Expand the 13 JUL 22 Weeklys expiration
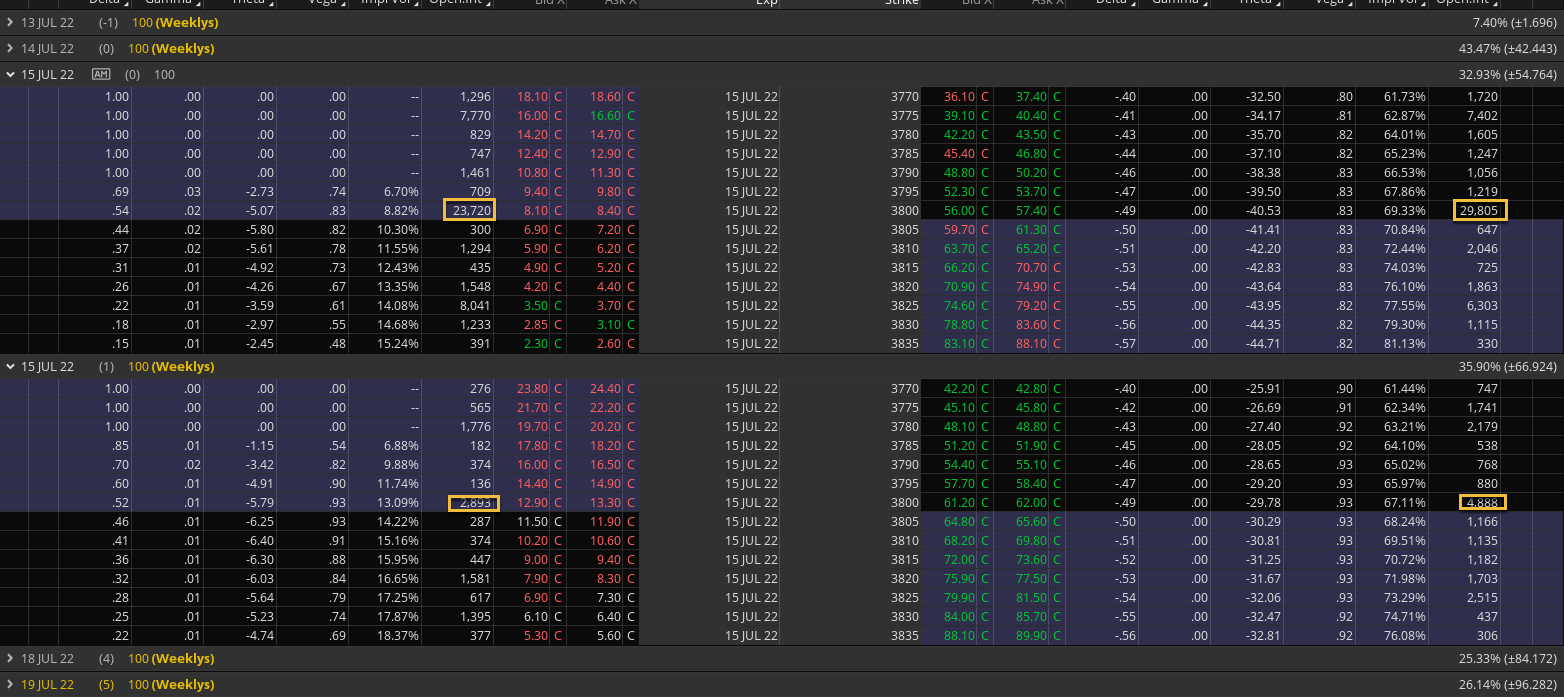1564x697 pixels. [10, 22]
